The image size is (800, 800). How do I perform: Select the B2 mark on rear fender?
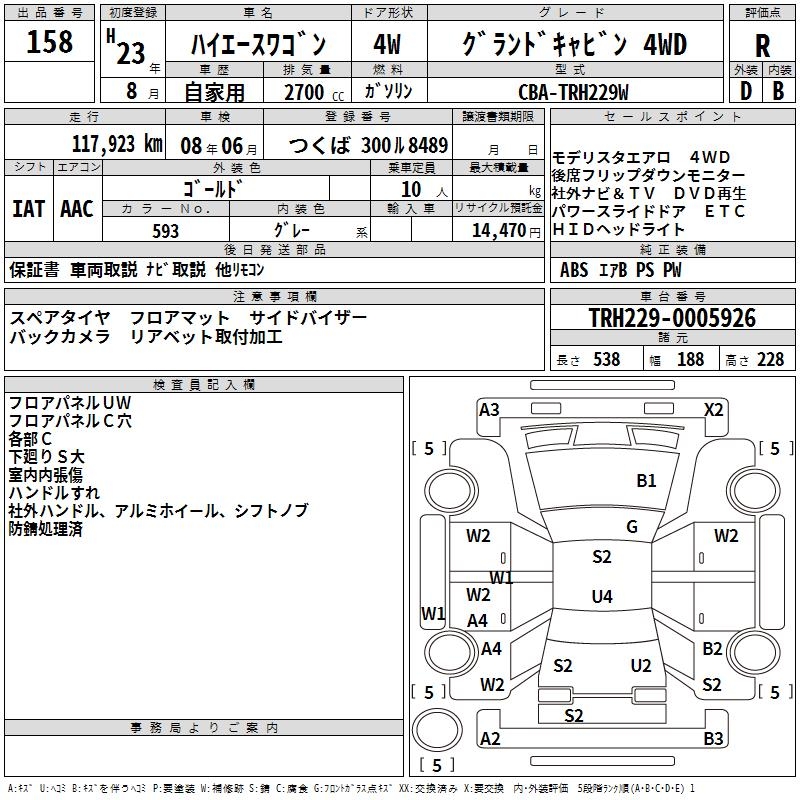pos(712,649)
